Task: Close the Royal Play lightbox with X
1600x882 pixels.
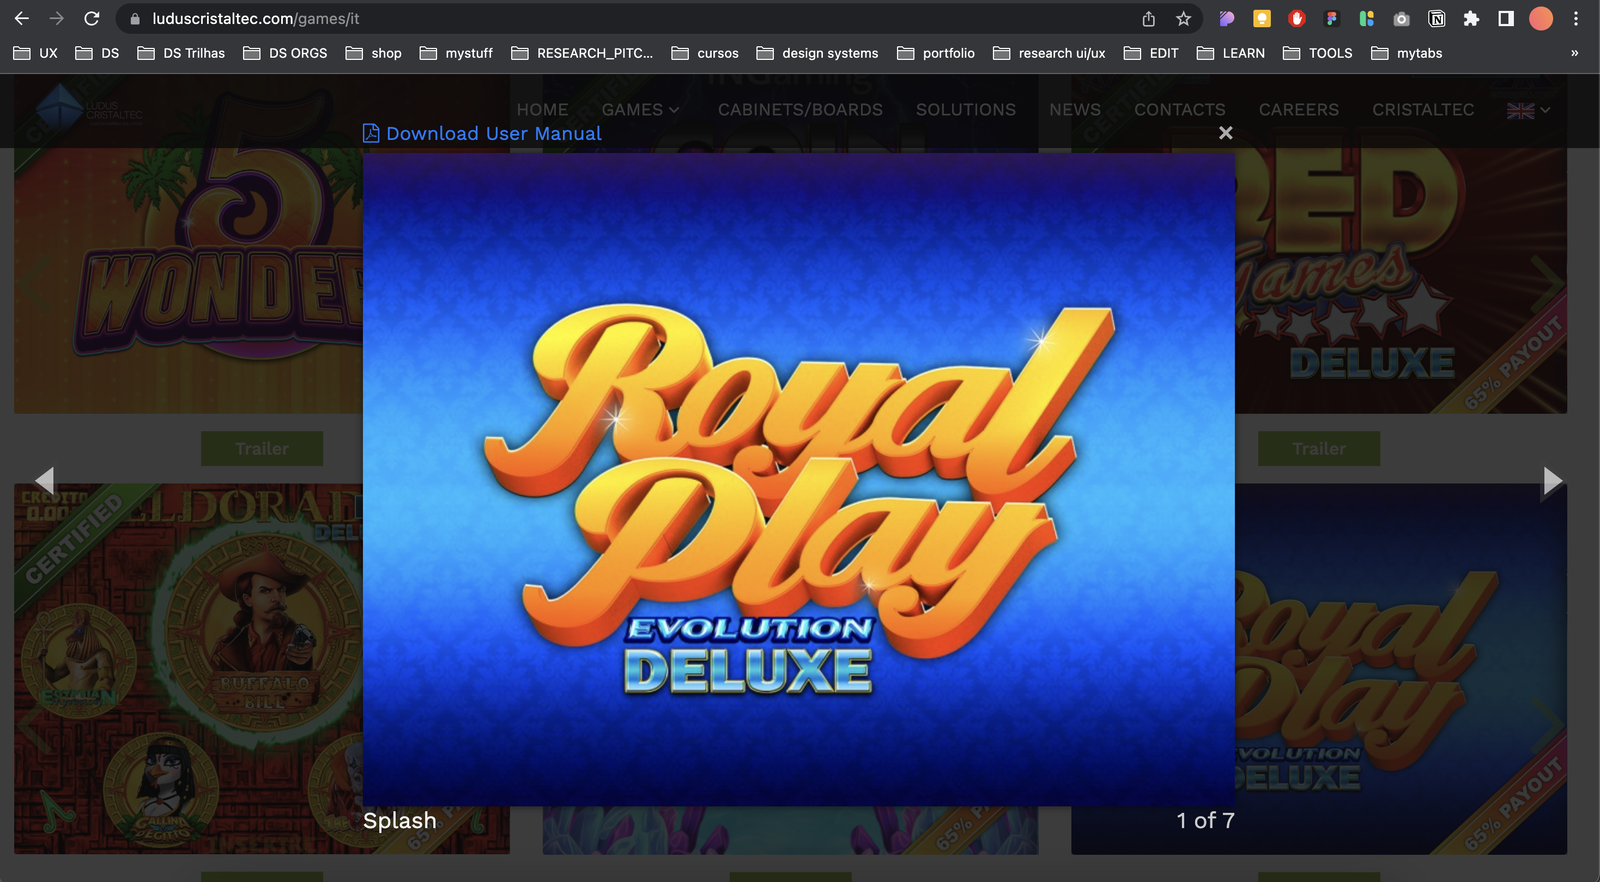Action: tap(1226, 133)
